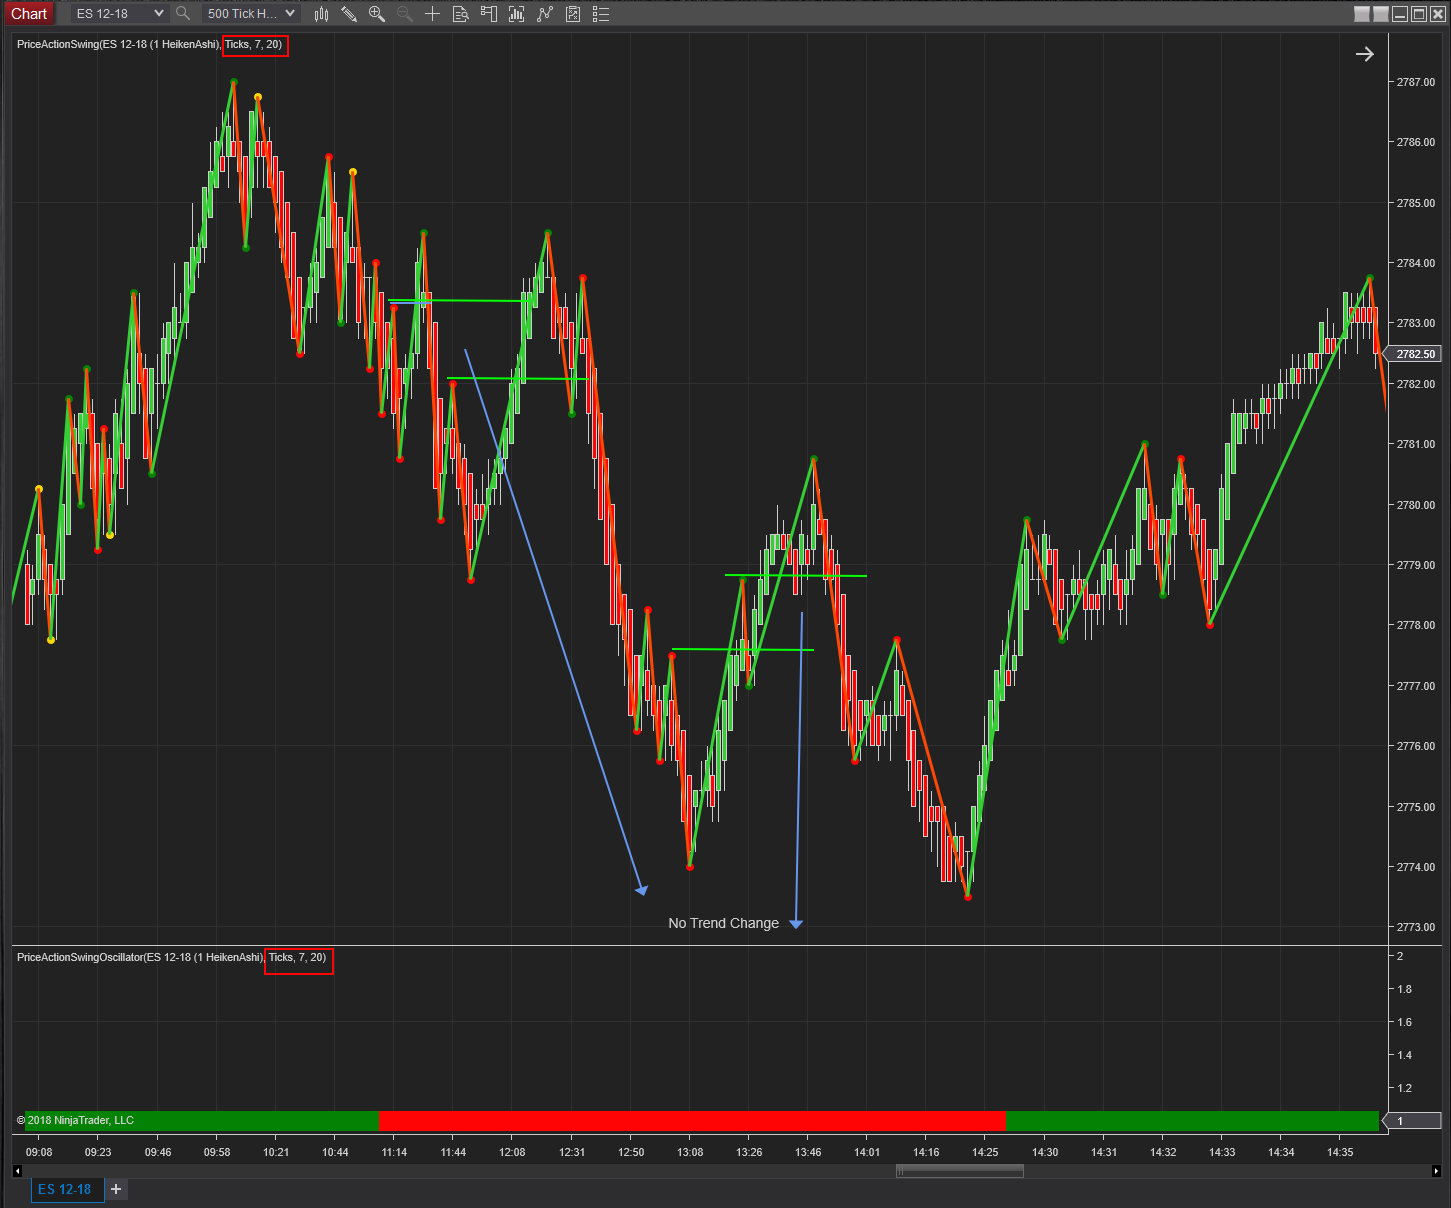Close the chart window
This screenshot has height=1208, width=1451.
(x=1438, y=14)
